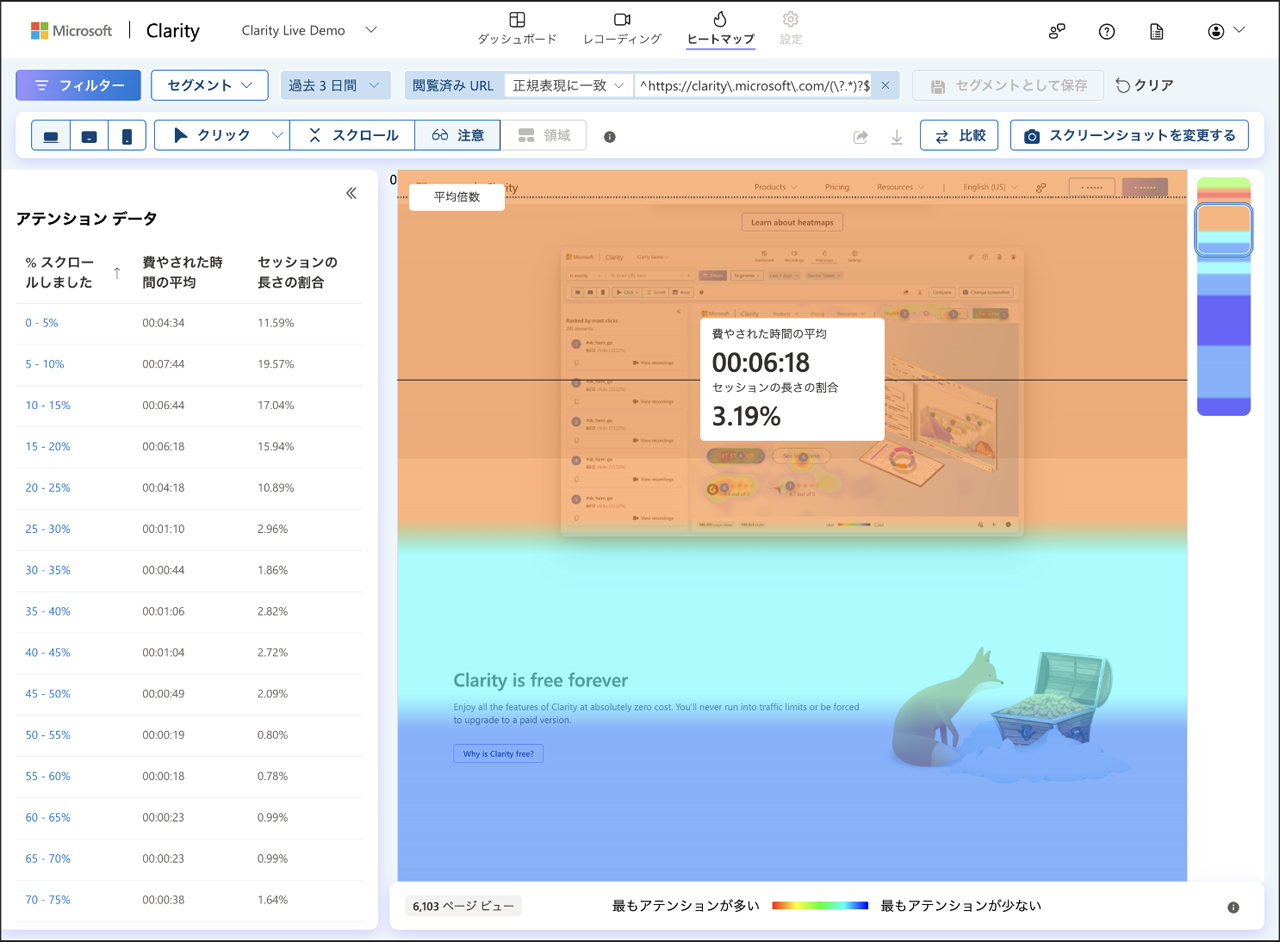Select the mobile device view icon
This screenshot has width=1280, height=942.
pyautogui.click(x=127, y=136)
